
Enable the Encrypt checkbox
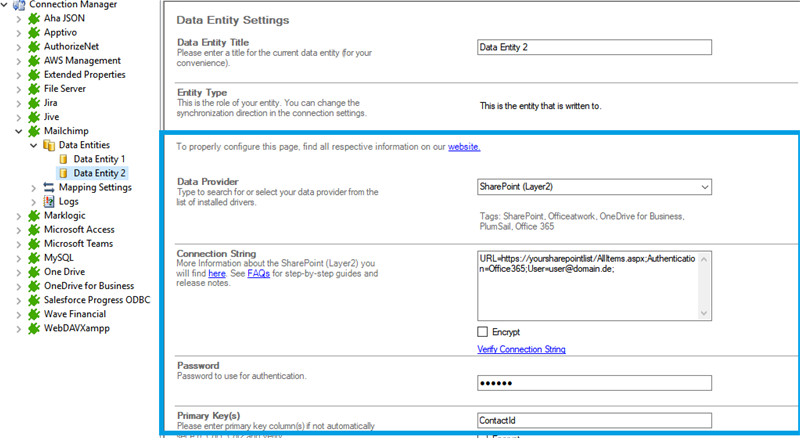coord(484,331)
